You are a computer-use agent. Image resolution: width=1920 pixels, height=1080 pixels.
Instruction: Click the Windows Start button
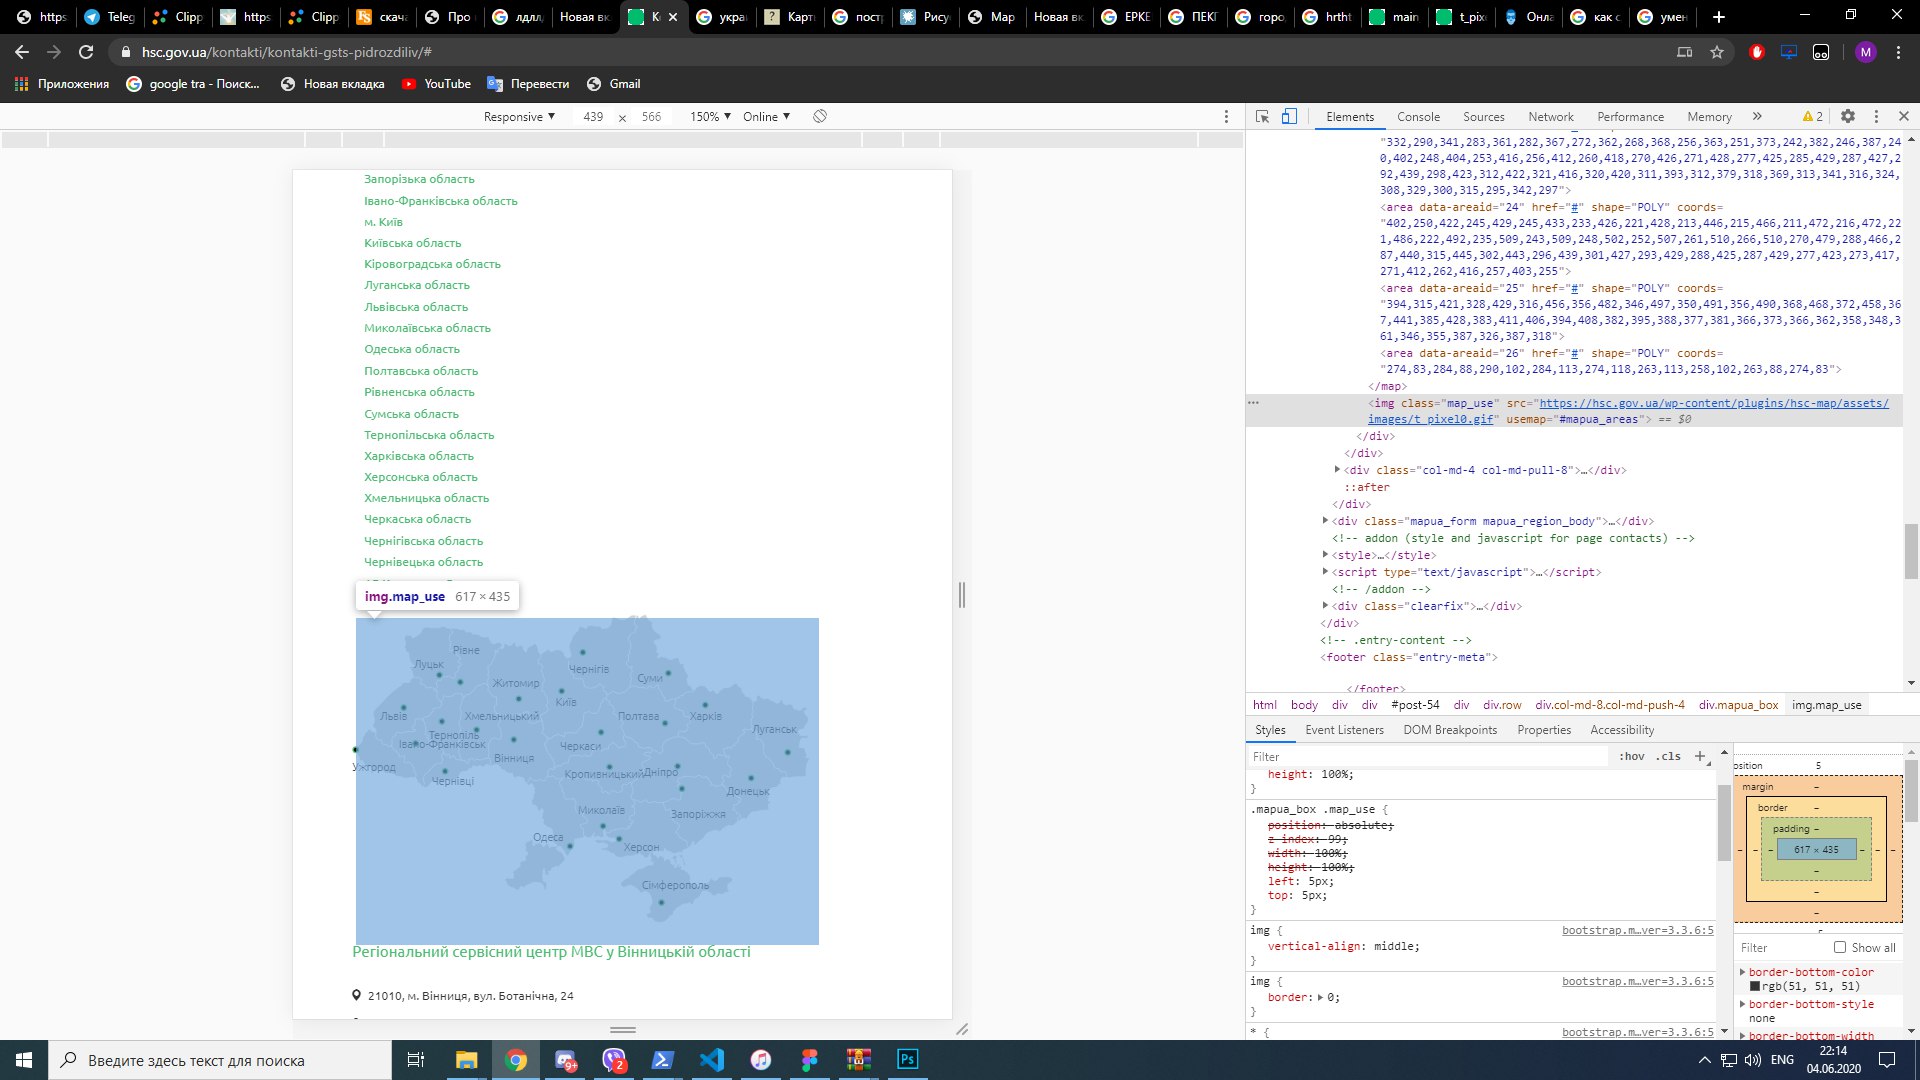24,1060
